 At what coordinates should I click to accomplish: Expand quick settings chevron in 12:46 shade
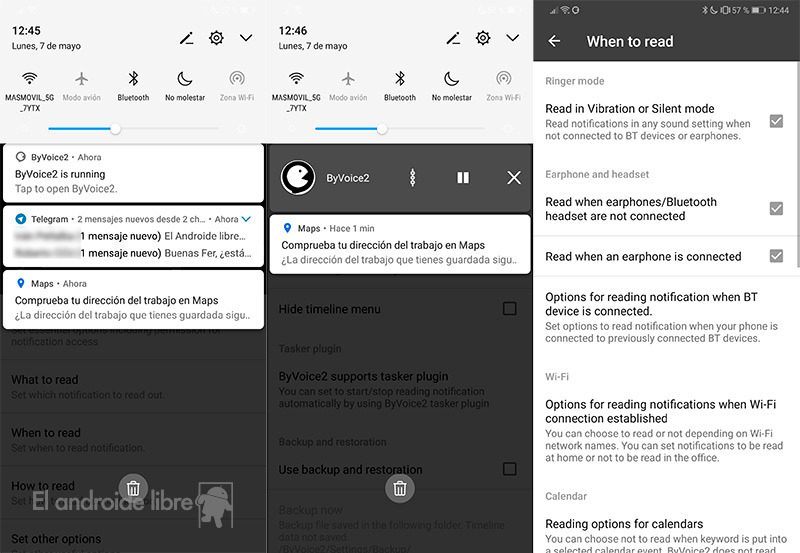(513, 38)
